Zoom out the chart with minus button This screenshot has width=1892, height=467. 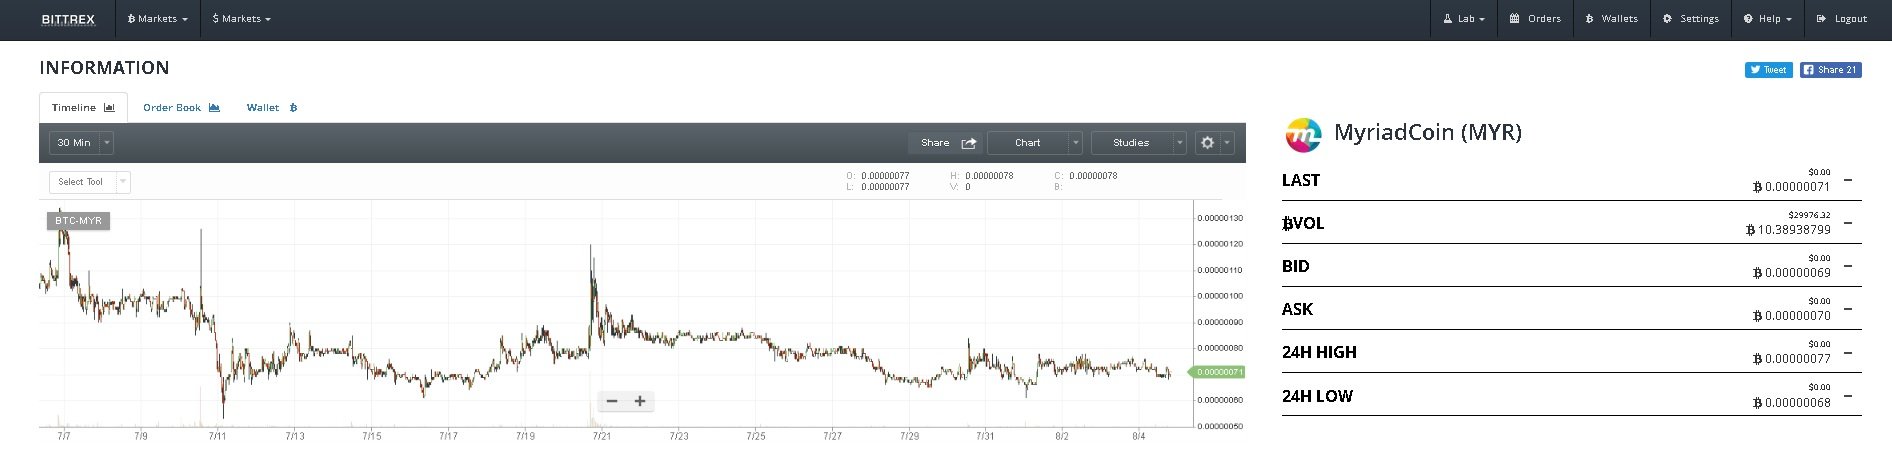[x=612, y=401]
